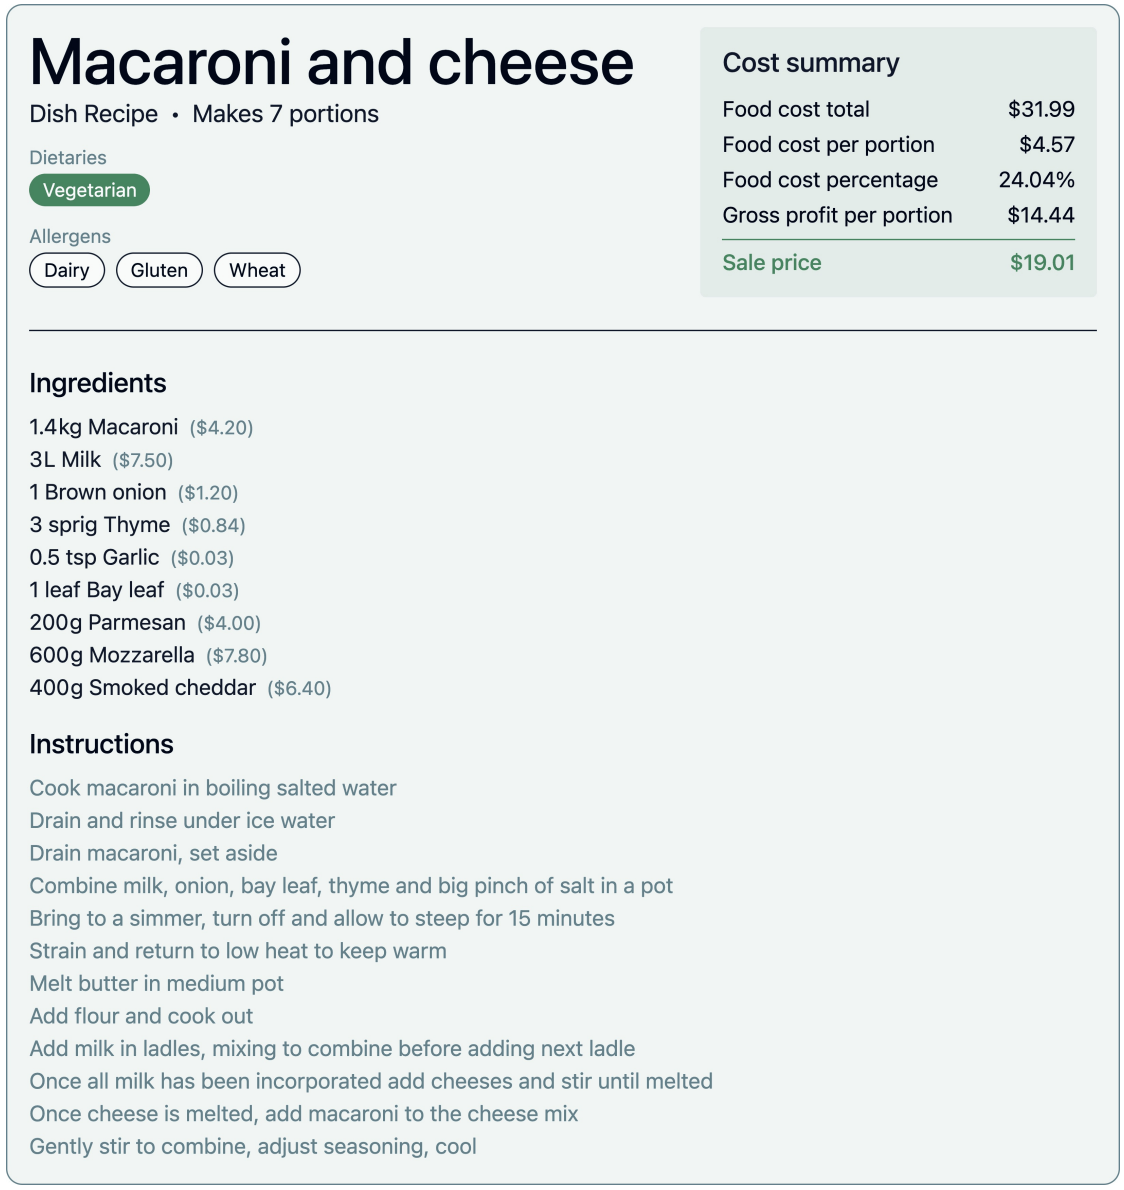Click the 'Melt butter in medium pot' step
The height and width of the screenshot is (1190, 1124).
tap(157, 984)
